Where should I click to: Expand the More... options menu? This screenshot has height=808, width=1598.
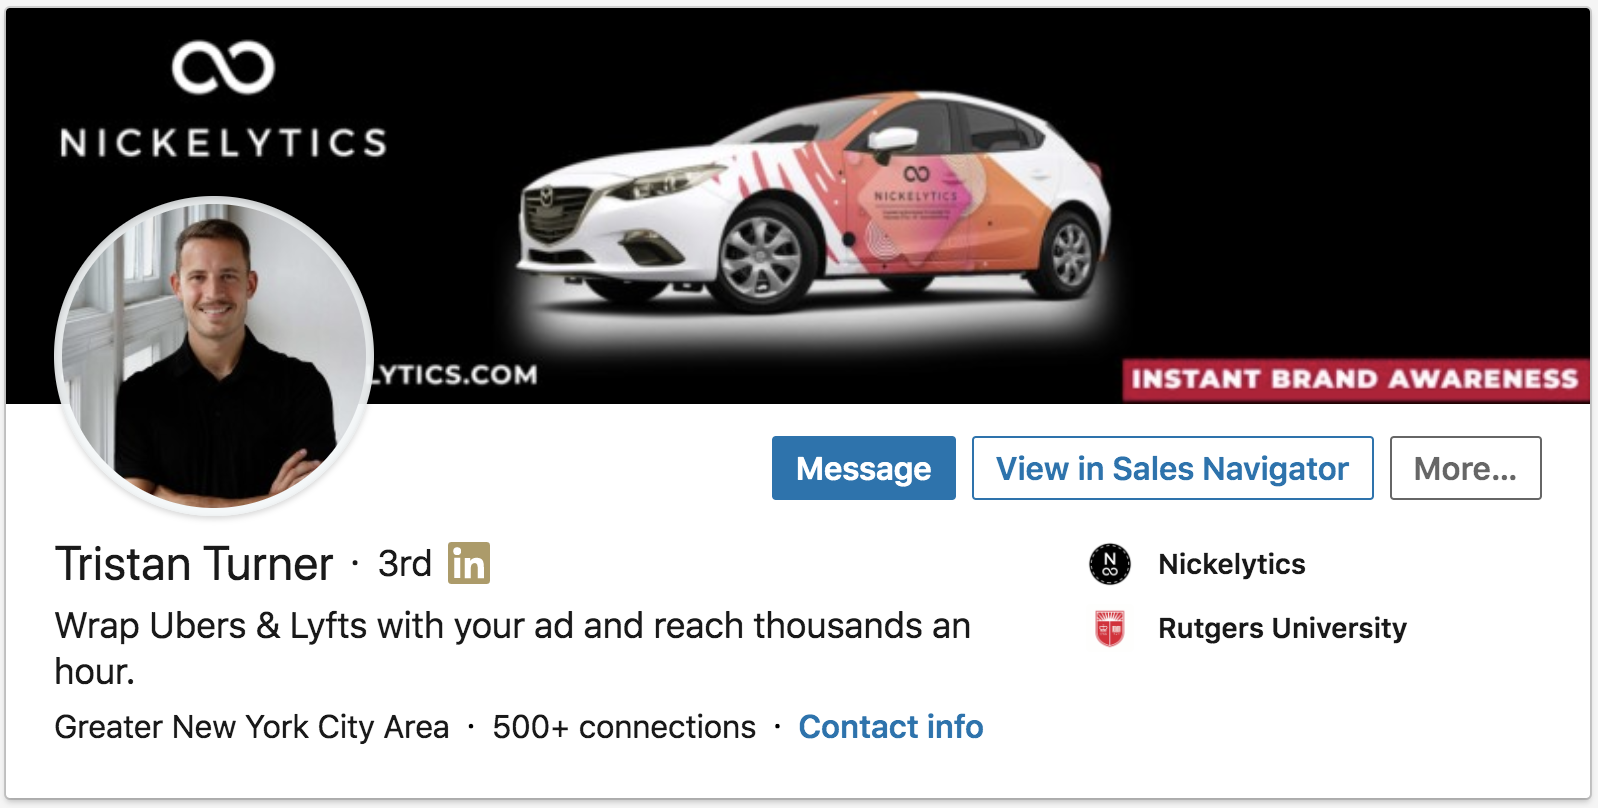tap(1465, 468)
